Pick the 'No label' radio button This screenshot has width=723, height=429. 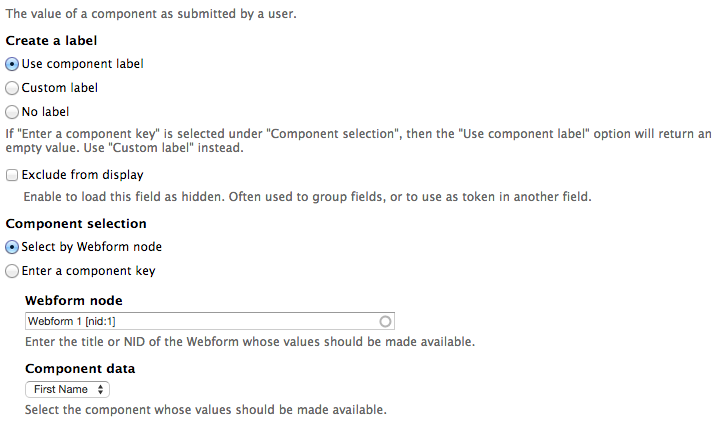pos(13,112)
